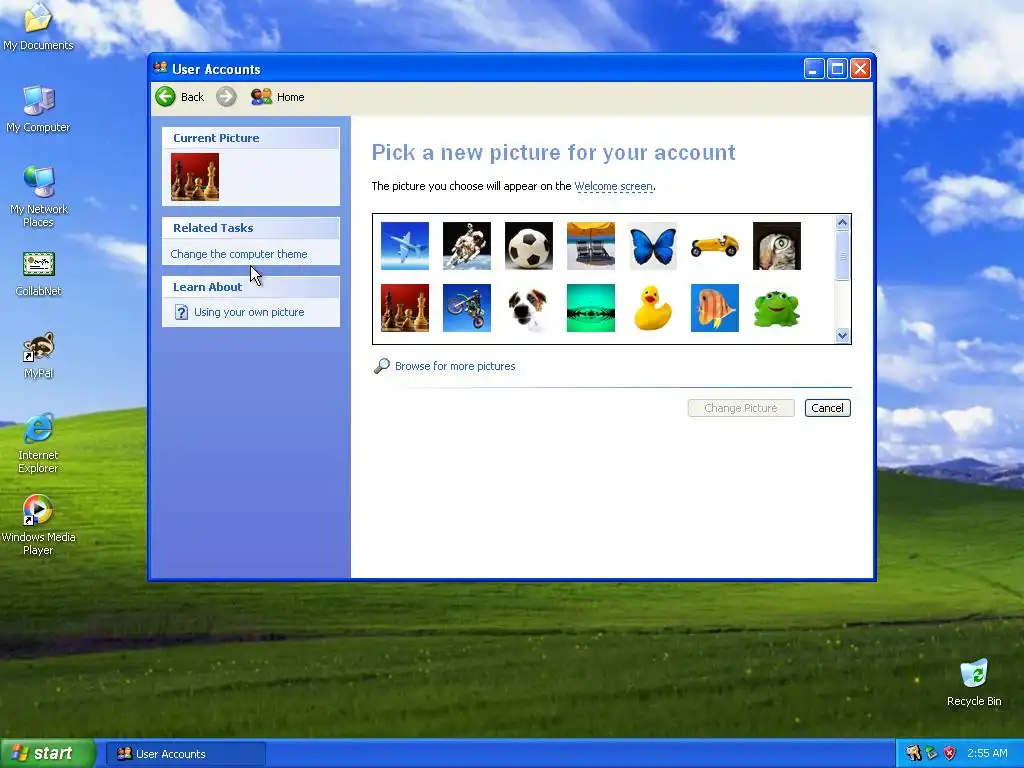The height and width of the screenshot is (768, 1024).
Task: Select the dog face picture
Action: pyautogui.click(x=529, y=308)
